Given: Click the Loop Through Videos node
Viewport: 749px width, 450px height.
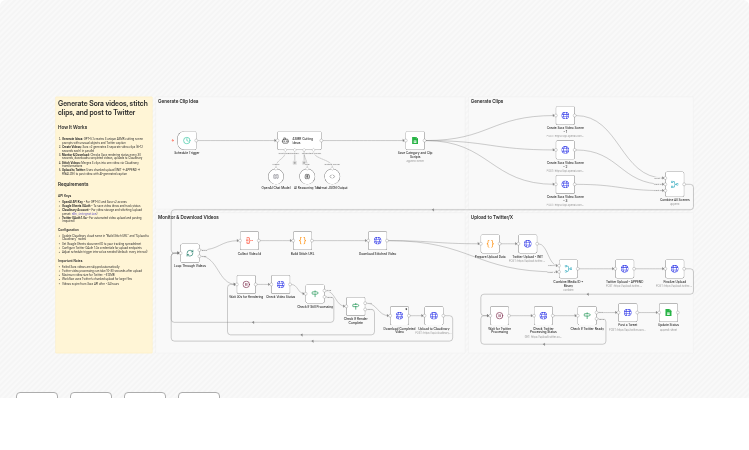Looking at the screenshot, I should [x=190, y=253].
